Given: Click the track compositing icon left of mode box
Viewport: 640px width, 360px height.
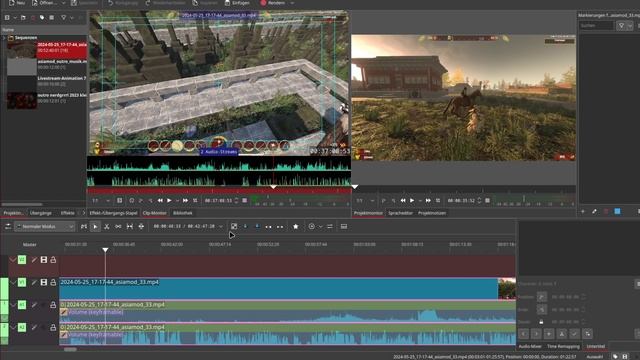Looking at the screenshot, I should (8, 227).
